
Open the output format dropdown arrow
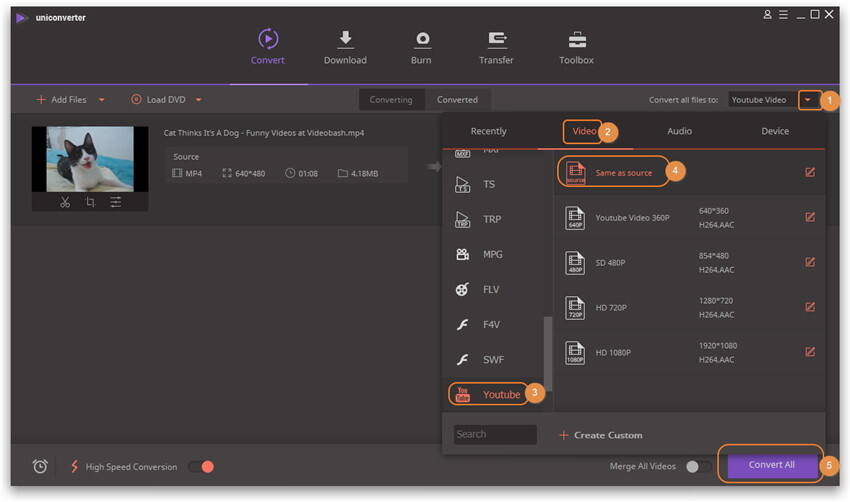point(808,100)
